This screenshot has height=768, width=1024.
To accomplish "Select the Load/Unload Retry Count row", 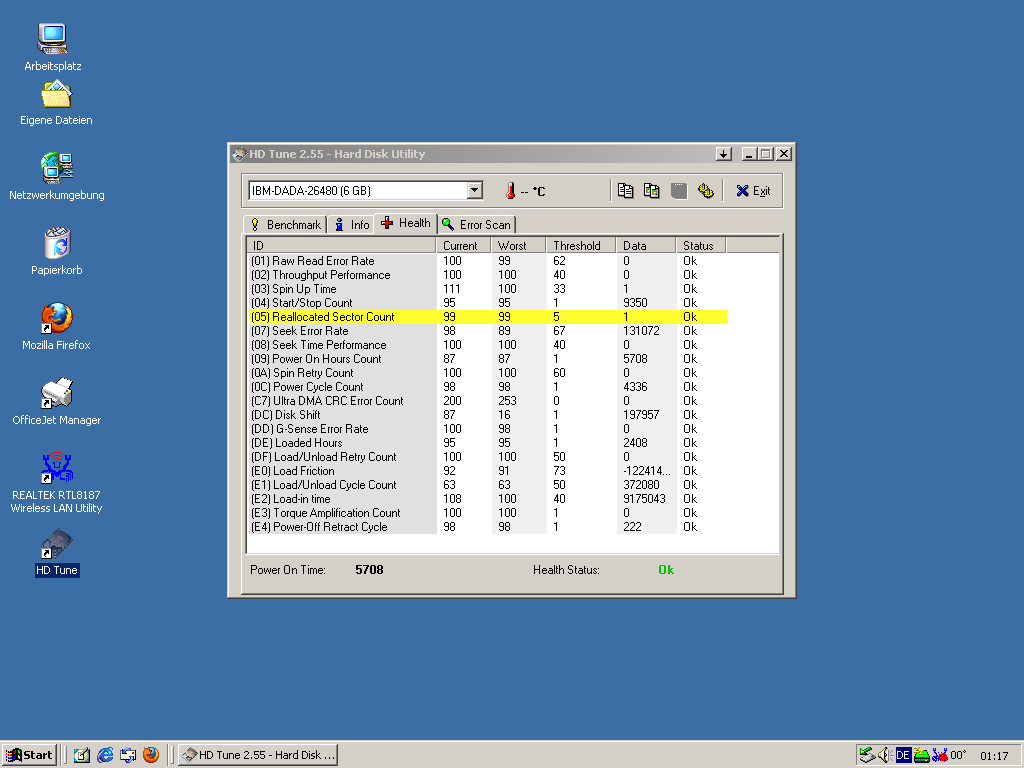I will pos(487,457).
